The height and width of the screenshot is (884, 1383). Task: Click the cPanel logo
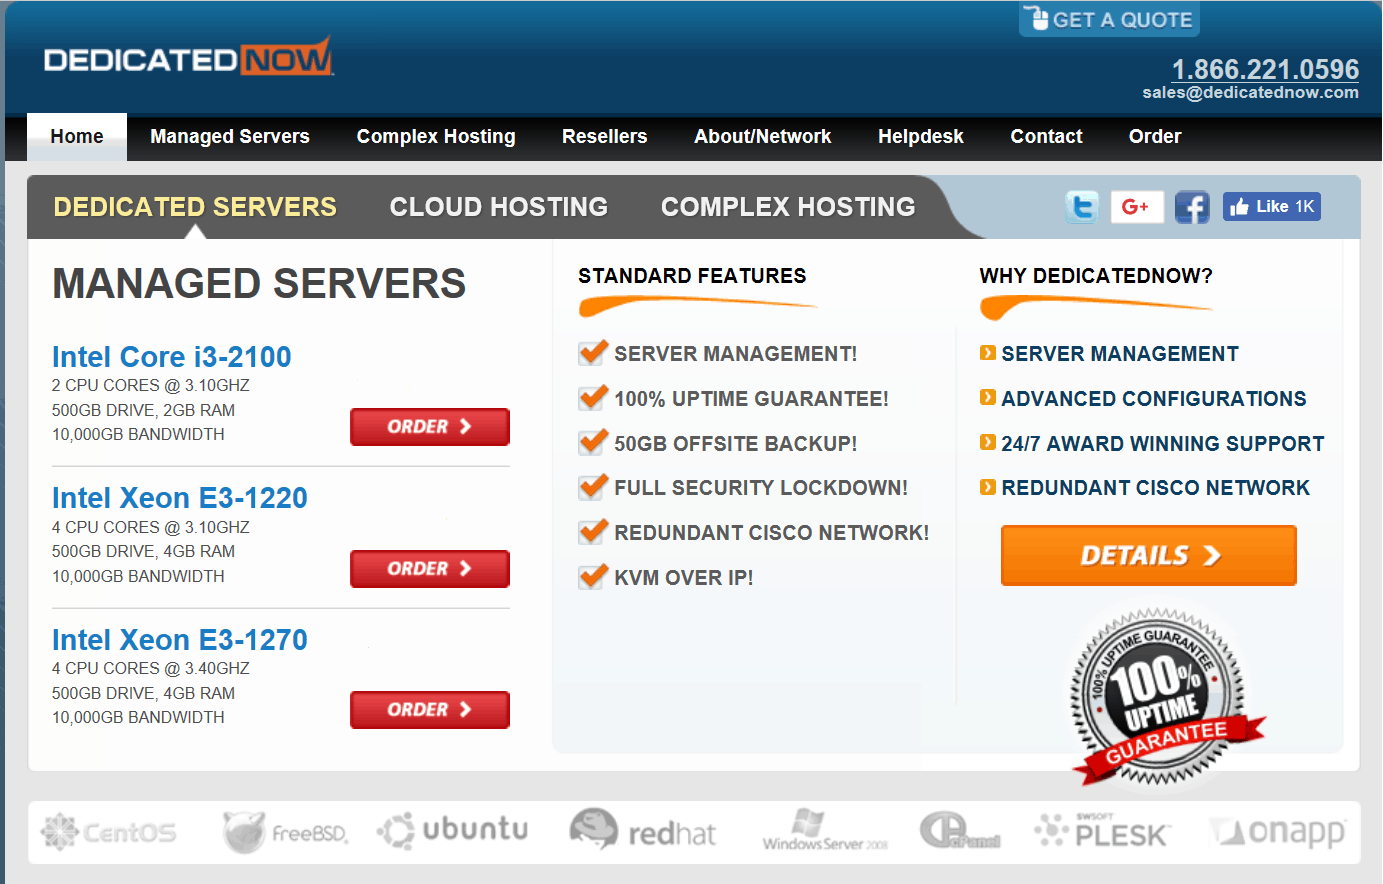pyautogui.click(x=959, y=832)
